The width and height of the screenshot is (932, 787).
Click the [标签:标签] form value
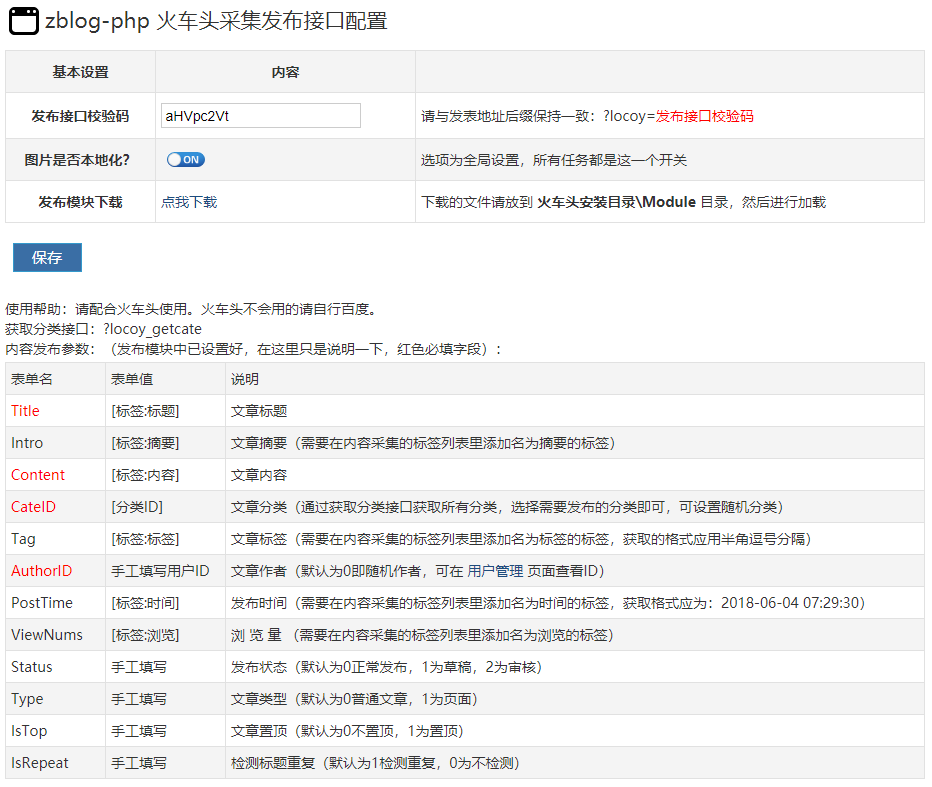click(145, 539)
